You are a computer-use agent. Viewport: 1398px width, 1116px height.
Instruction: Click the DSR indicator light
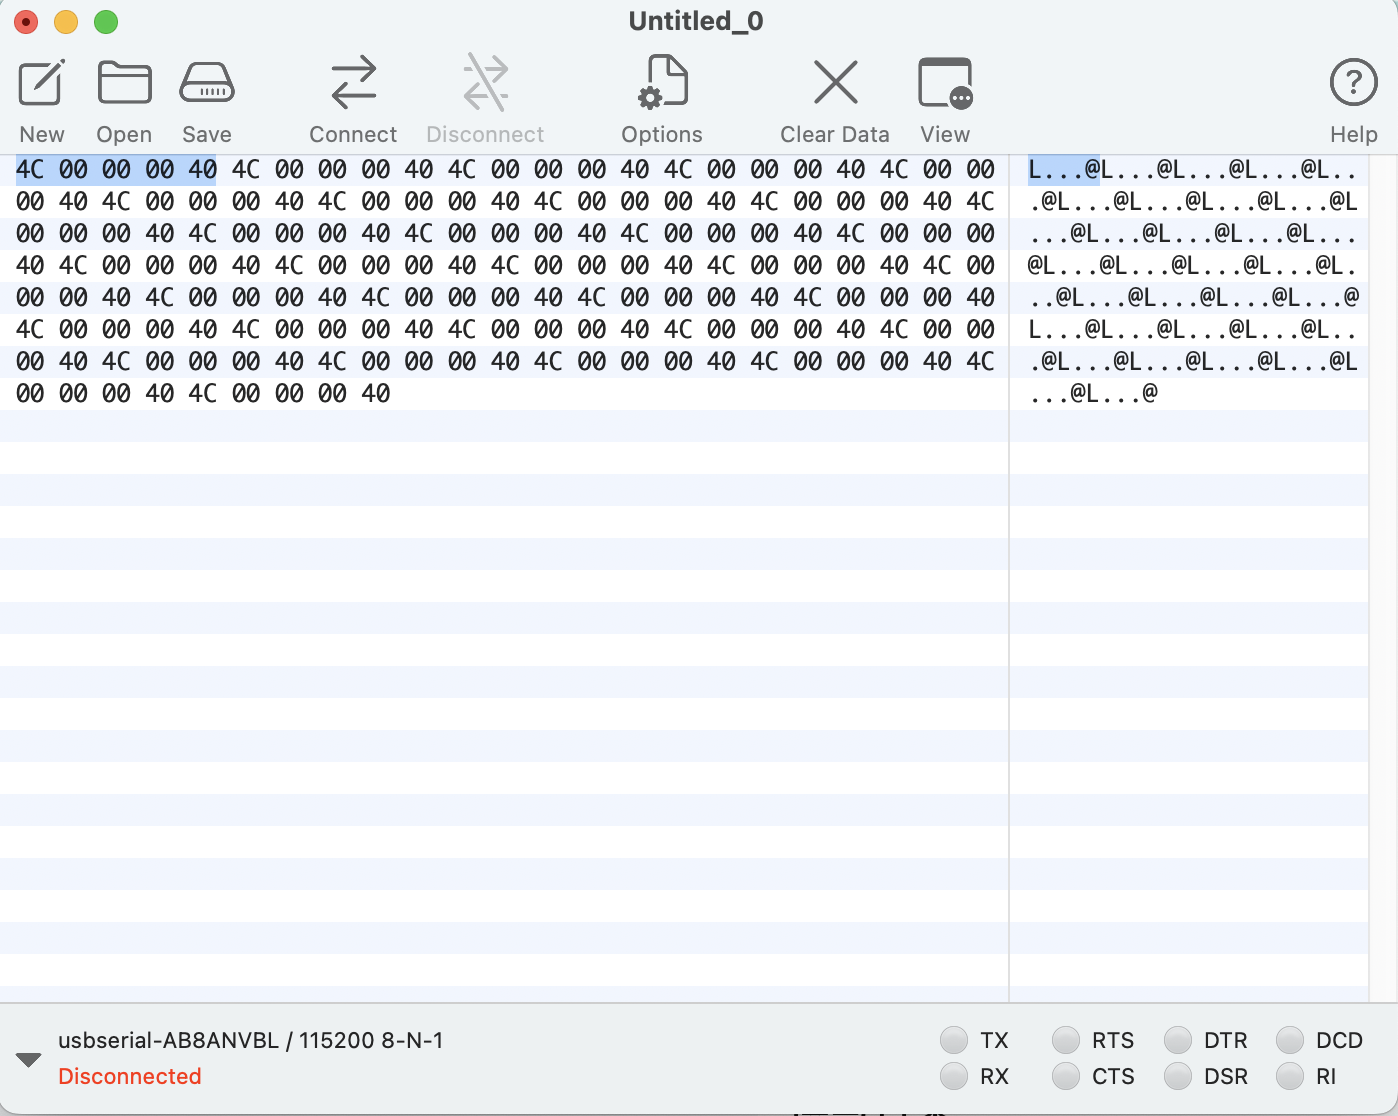[1178, 1076]
